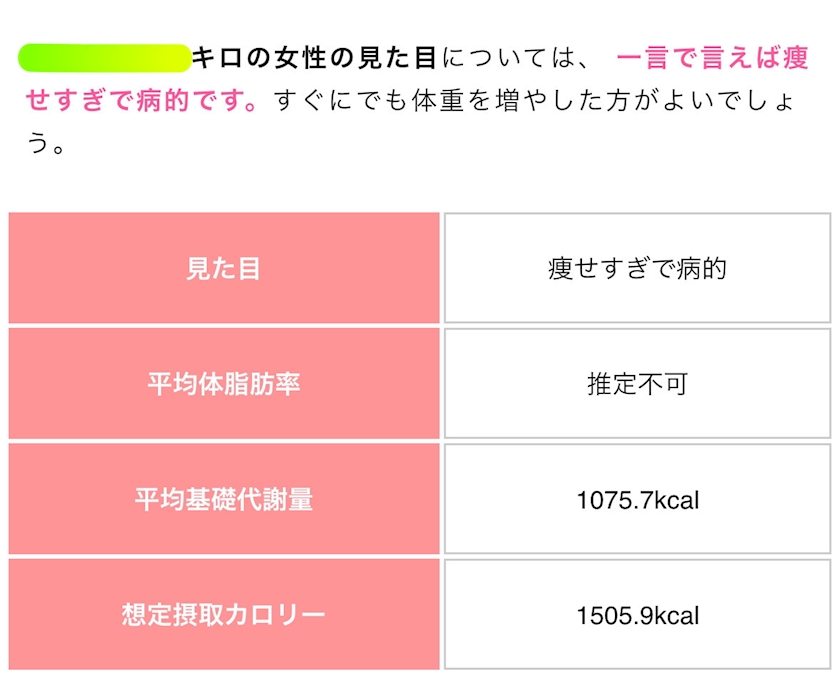Click the 平均体脂肪率 row header
The width and height of the screenshot is (840, 699).
(224, 384)
